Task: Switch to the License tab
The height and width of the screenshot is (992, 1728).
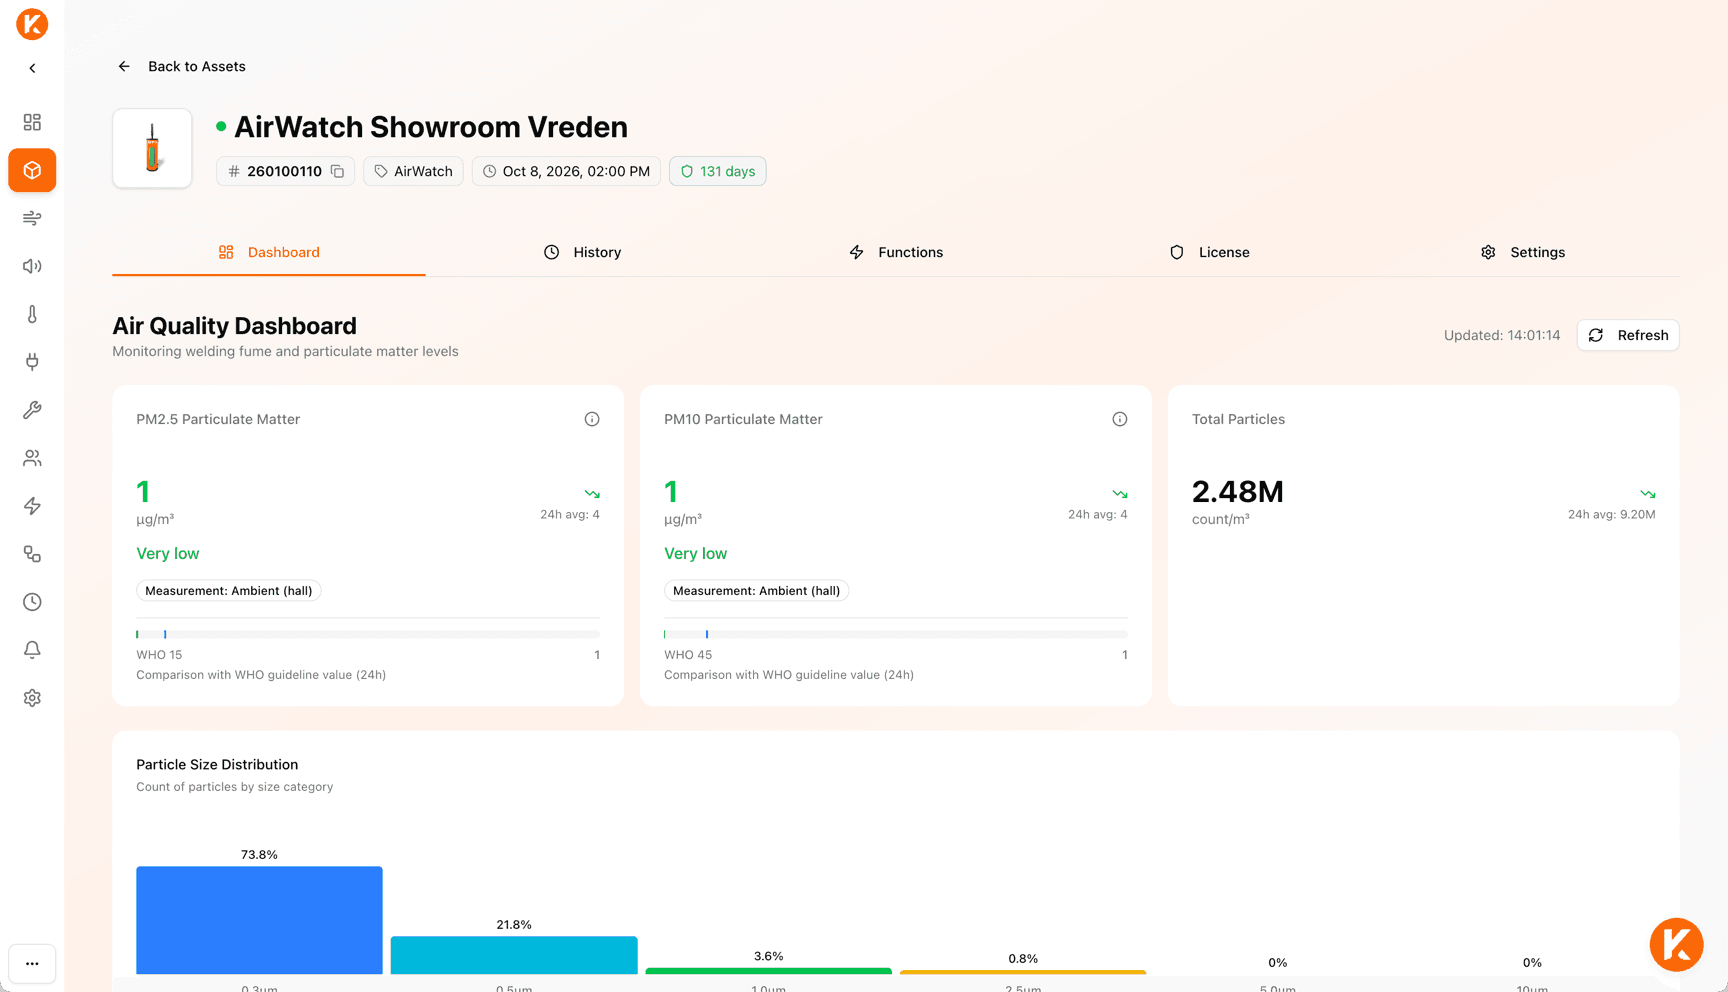Action: [1210, 252]
